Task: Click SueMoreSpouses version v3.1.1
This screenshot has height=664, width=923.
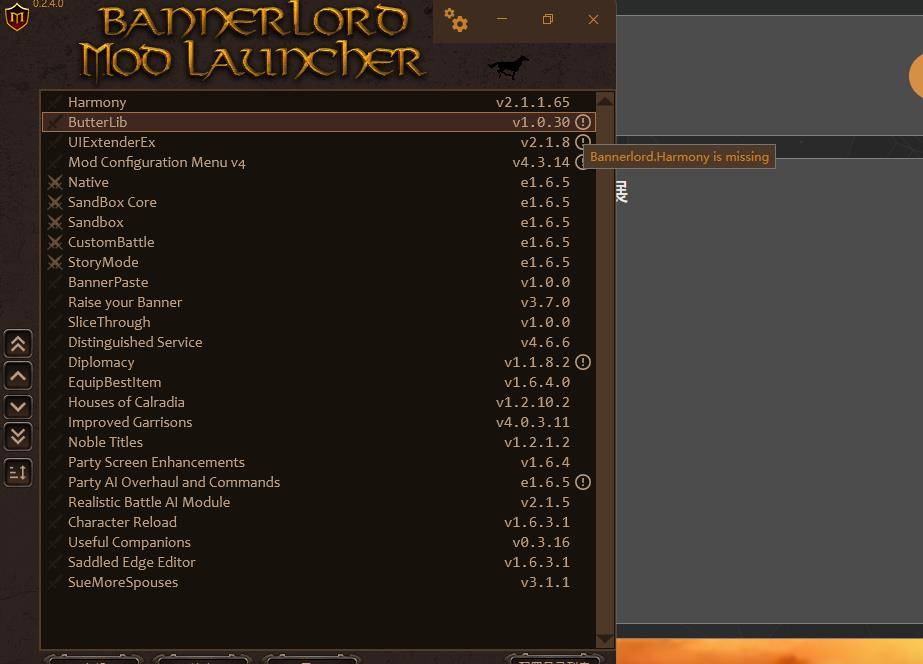Action: click(545, 583)
